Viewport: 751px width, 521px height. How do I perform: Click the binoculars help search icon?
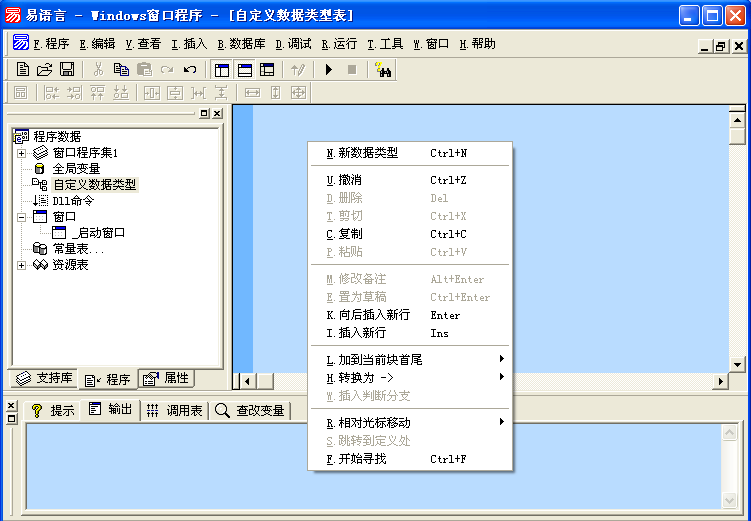pos(383,70)
